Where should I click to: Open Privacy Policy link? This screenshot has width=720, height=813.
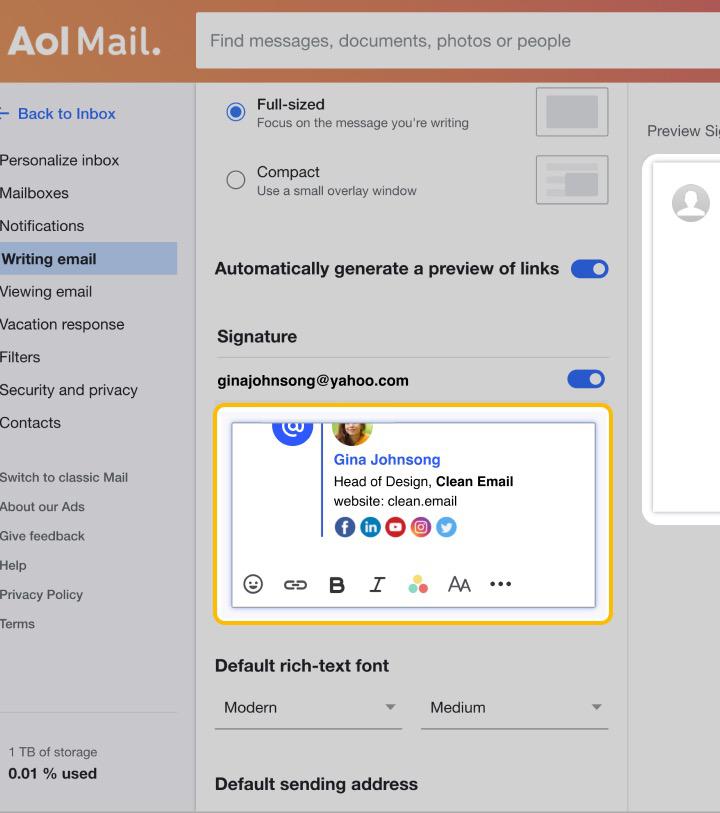41,595
